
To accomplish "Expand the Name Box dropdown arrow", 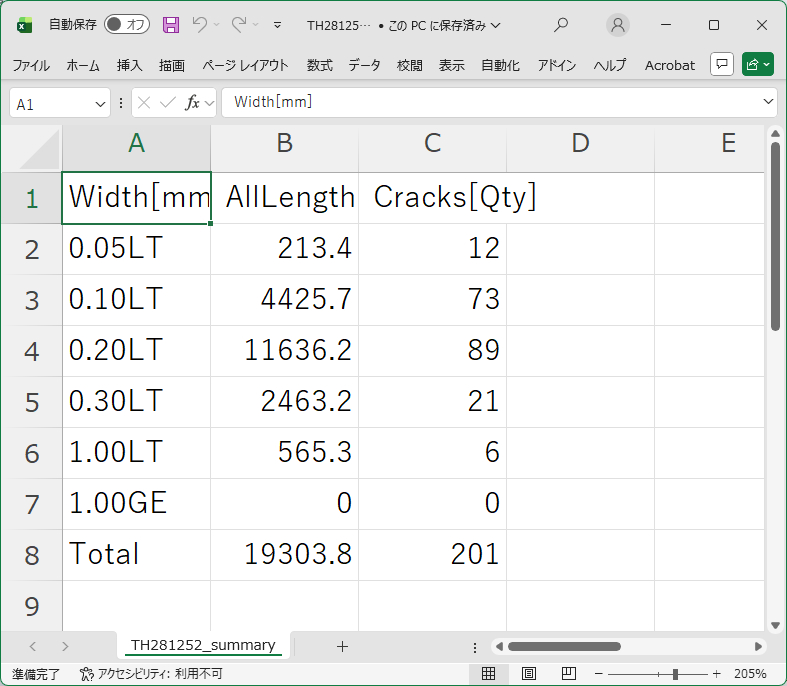I will (x=100, y=104).
